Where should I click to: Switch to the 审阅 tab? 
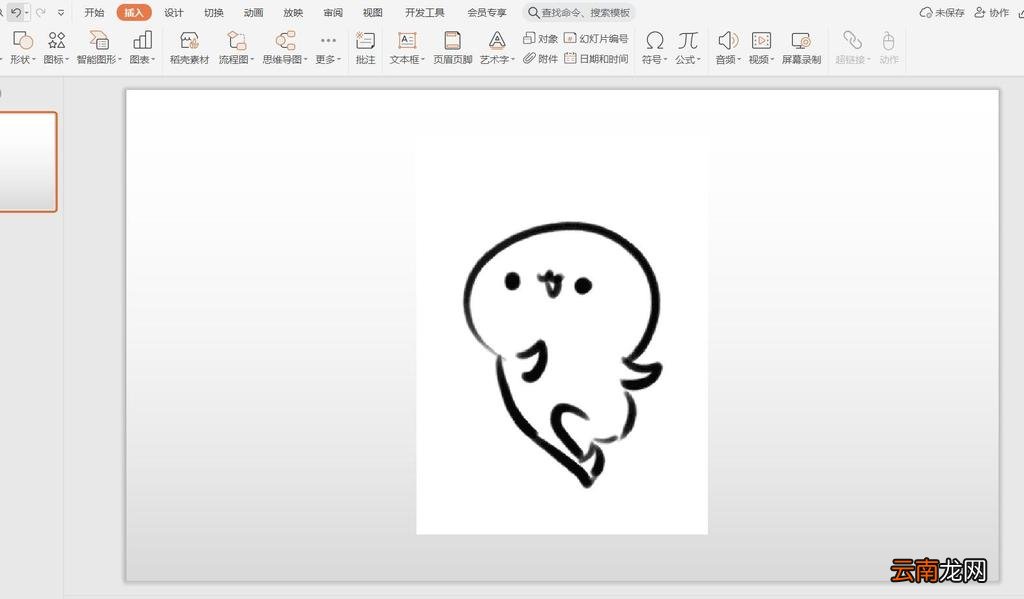click(x=333, y=12)
